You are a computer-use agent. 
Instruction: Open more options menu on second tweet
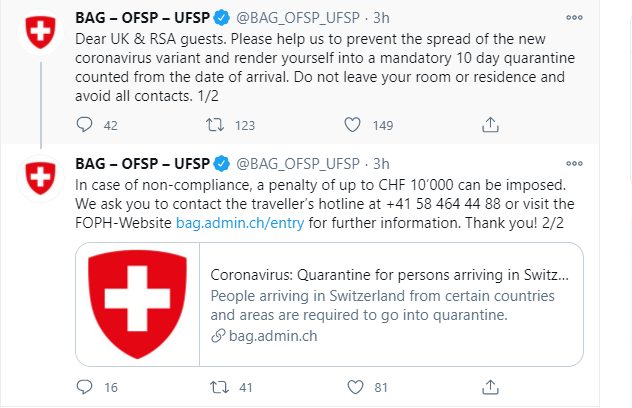(574, 164)
